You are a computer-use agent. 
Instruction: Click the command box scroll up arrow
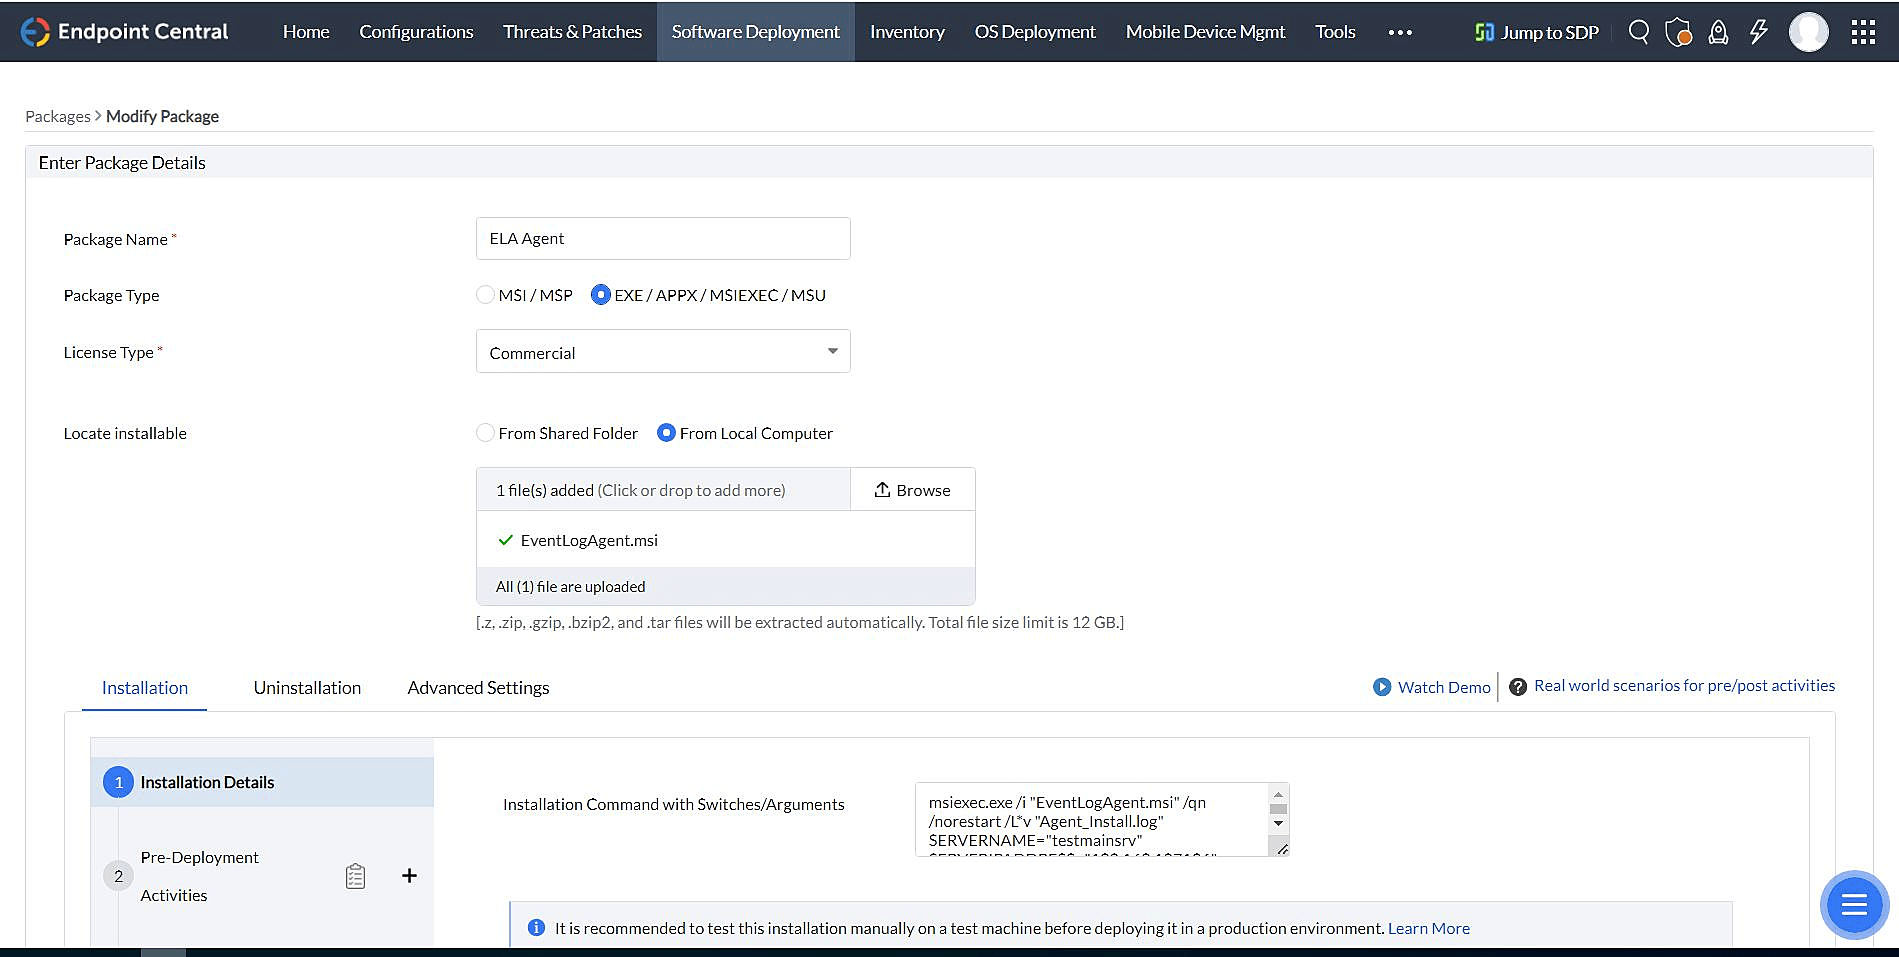[x=1278, y=794]
